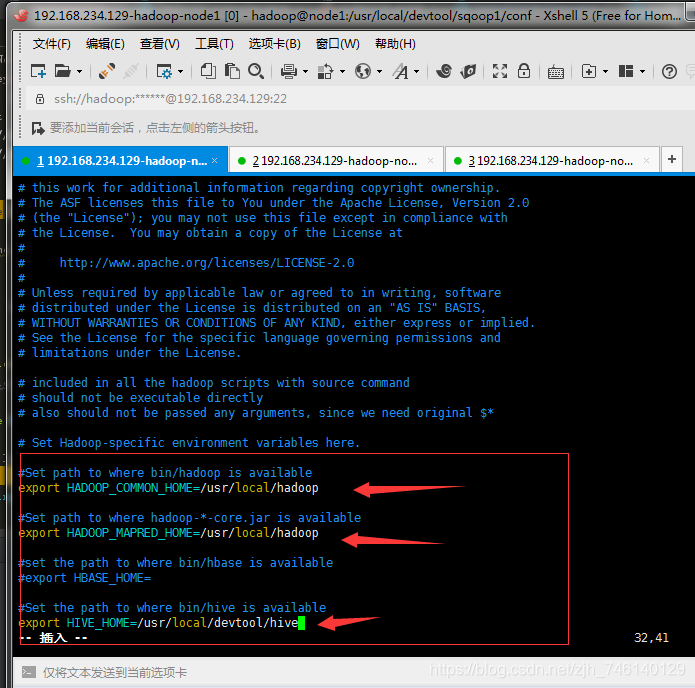
Task: Click the Copy icon
Action: point(208,71)
